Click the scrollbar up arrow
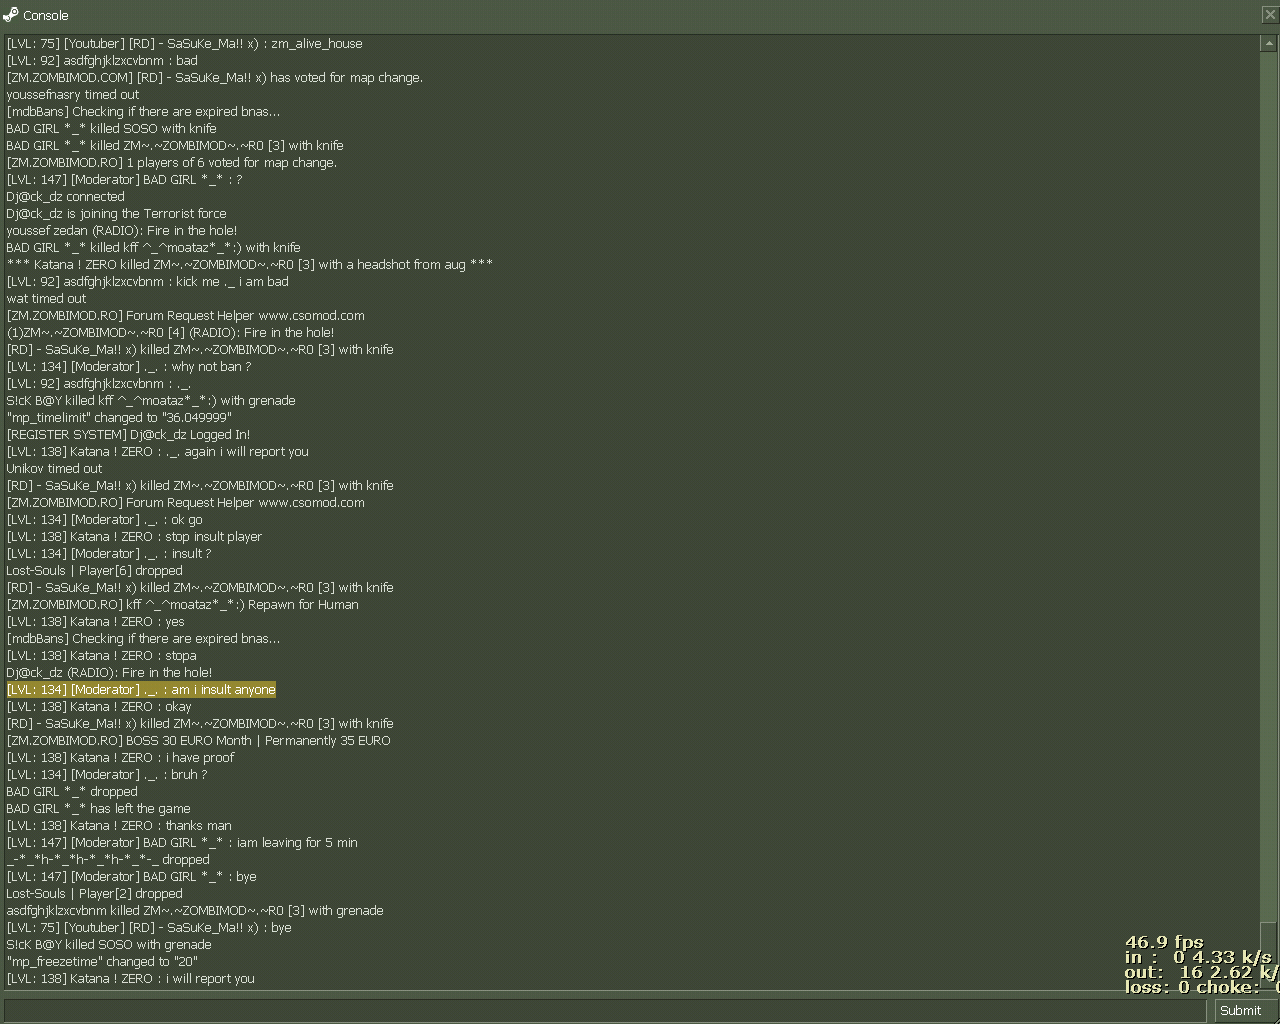This screenshot has height=1024, width=1280. [x=1268, y=43]
